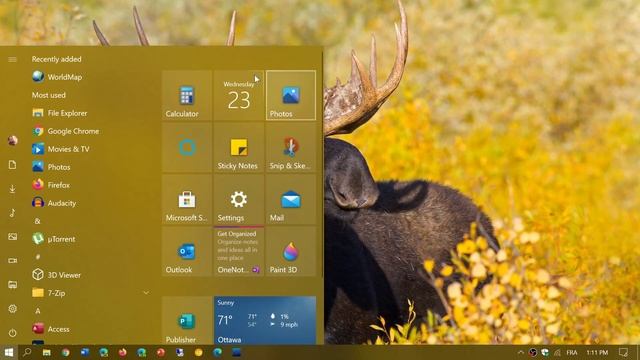Open the Documents icon in Start rail
This screenshot has width=640, height=360.
[12, 164]
